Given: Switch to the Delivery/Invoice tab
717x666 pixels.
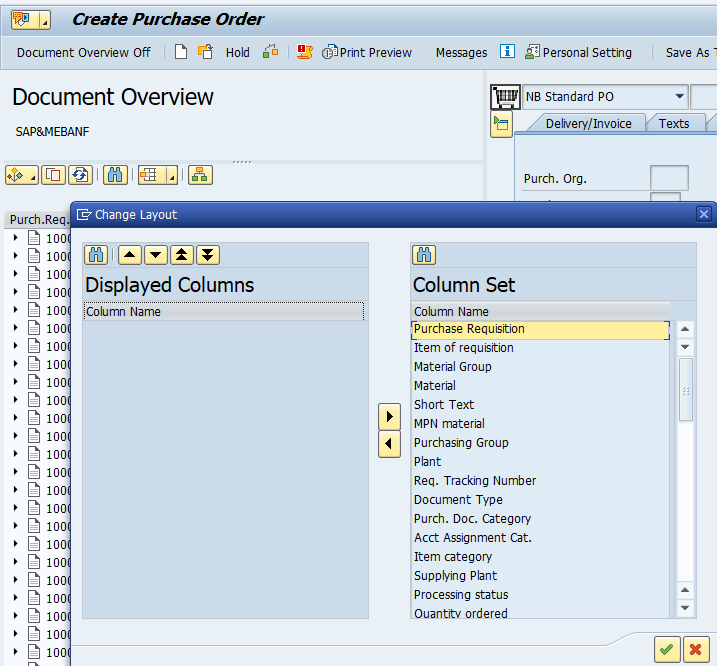Looking at the screenshot, I should point(587,123).
